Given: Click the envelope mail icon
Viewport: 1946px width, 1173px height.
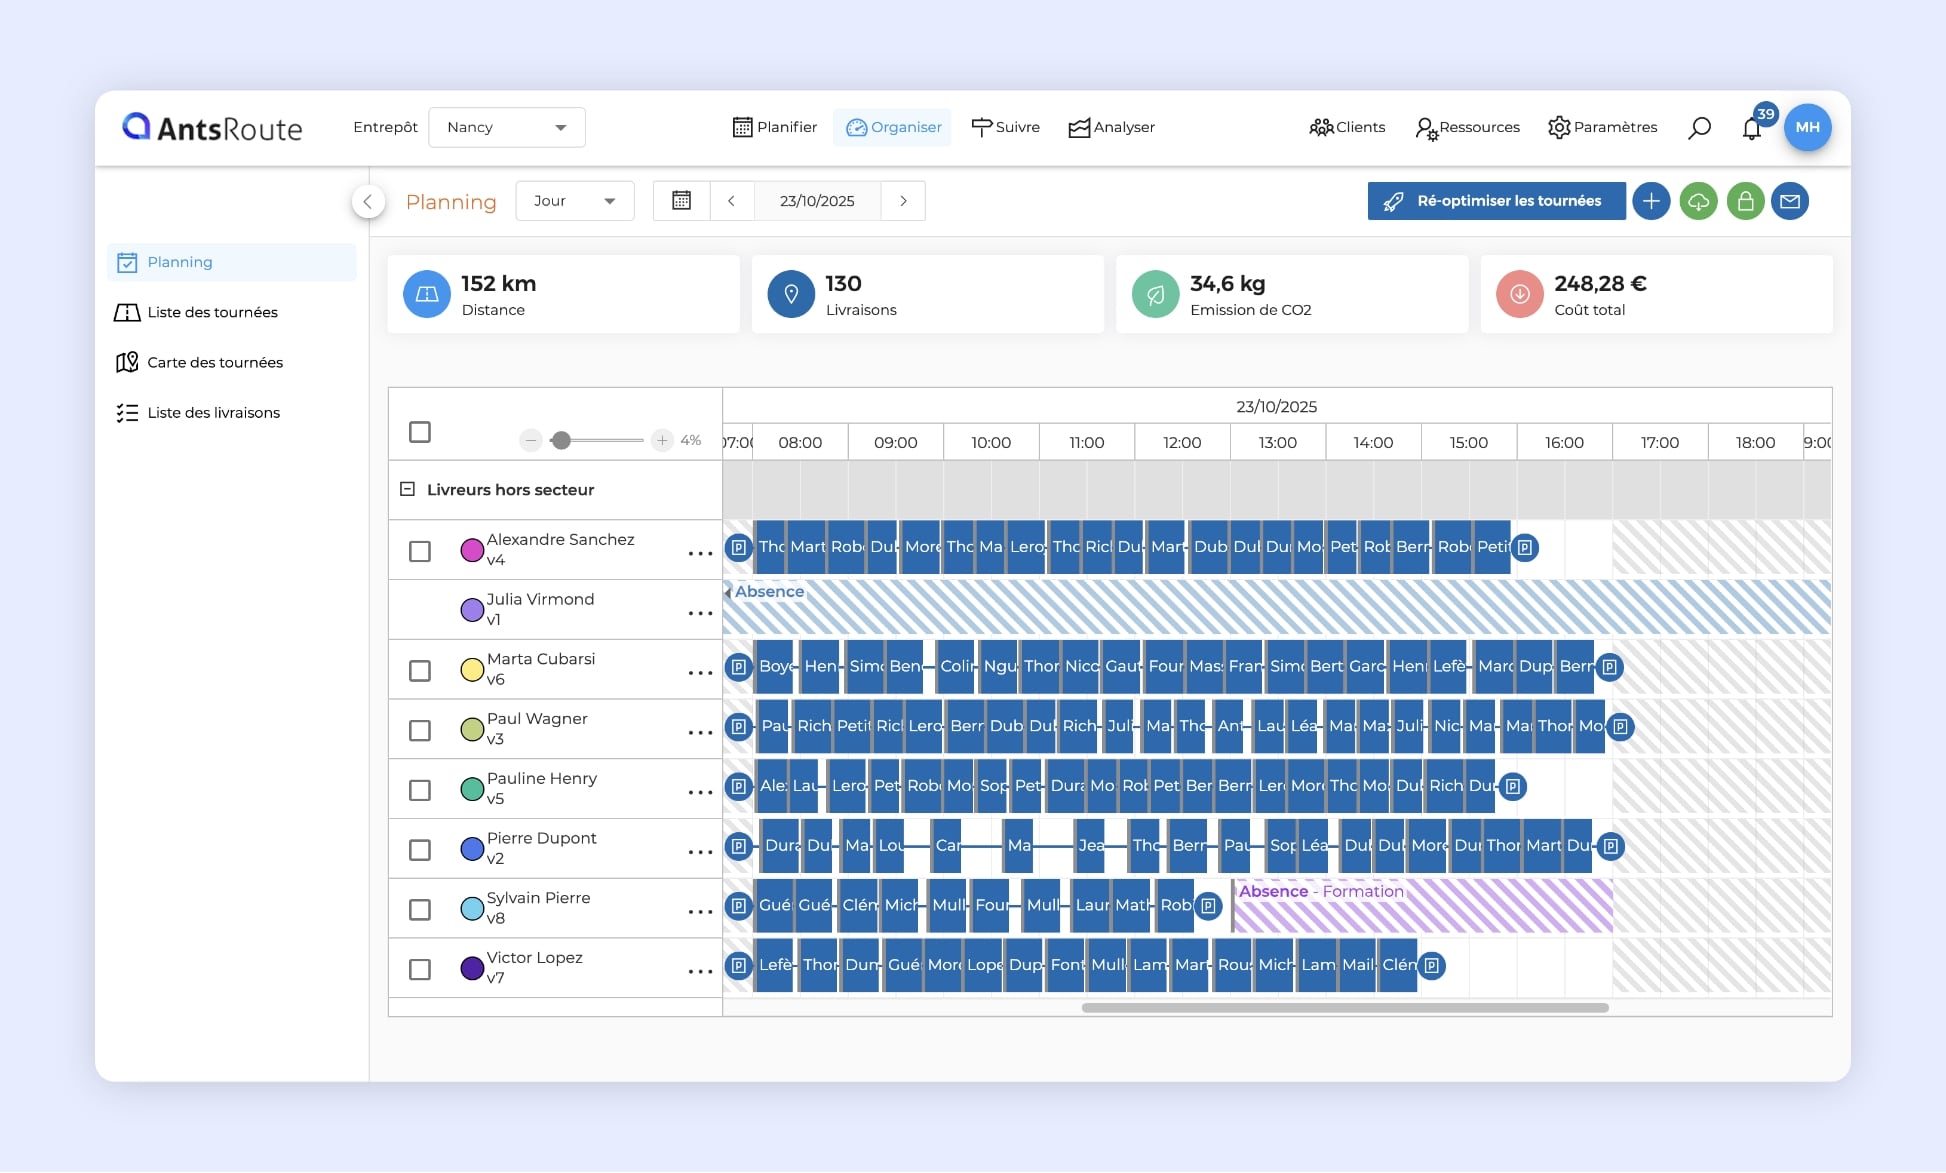Looking at the screenshot, I should coord(1790,201).
